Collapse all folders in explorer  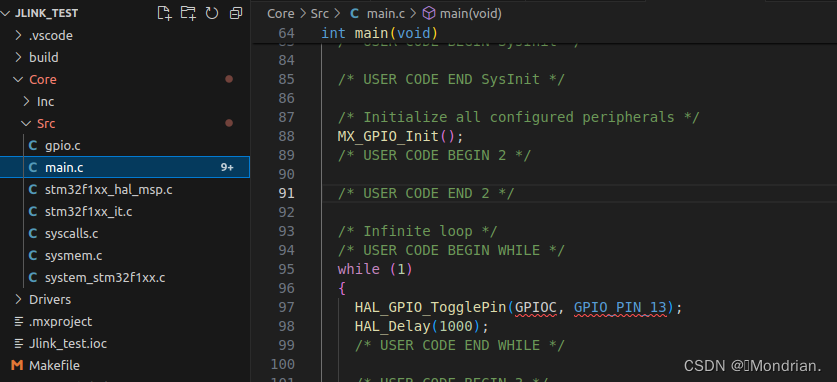tap(236, 13)
